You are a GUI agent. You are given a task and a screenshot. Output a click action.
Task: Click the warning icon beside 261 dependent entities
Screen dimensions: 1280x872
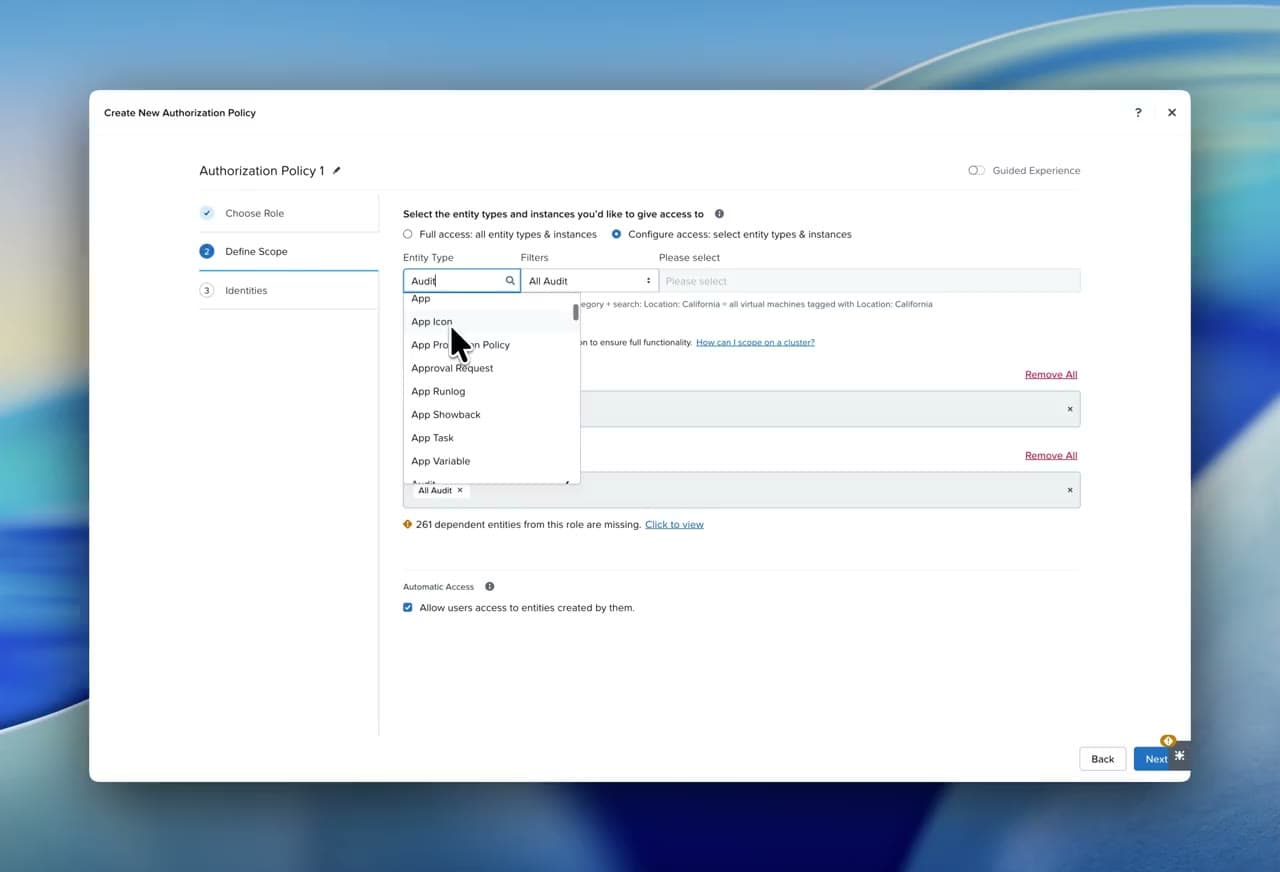(408, 524)
